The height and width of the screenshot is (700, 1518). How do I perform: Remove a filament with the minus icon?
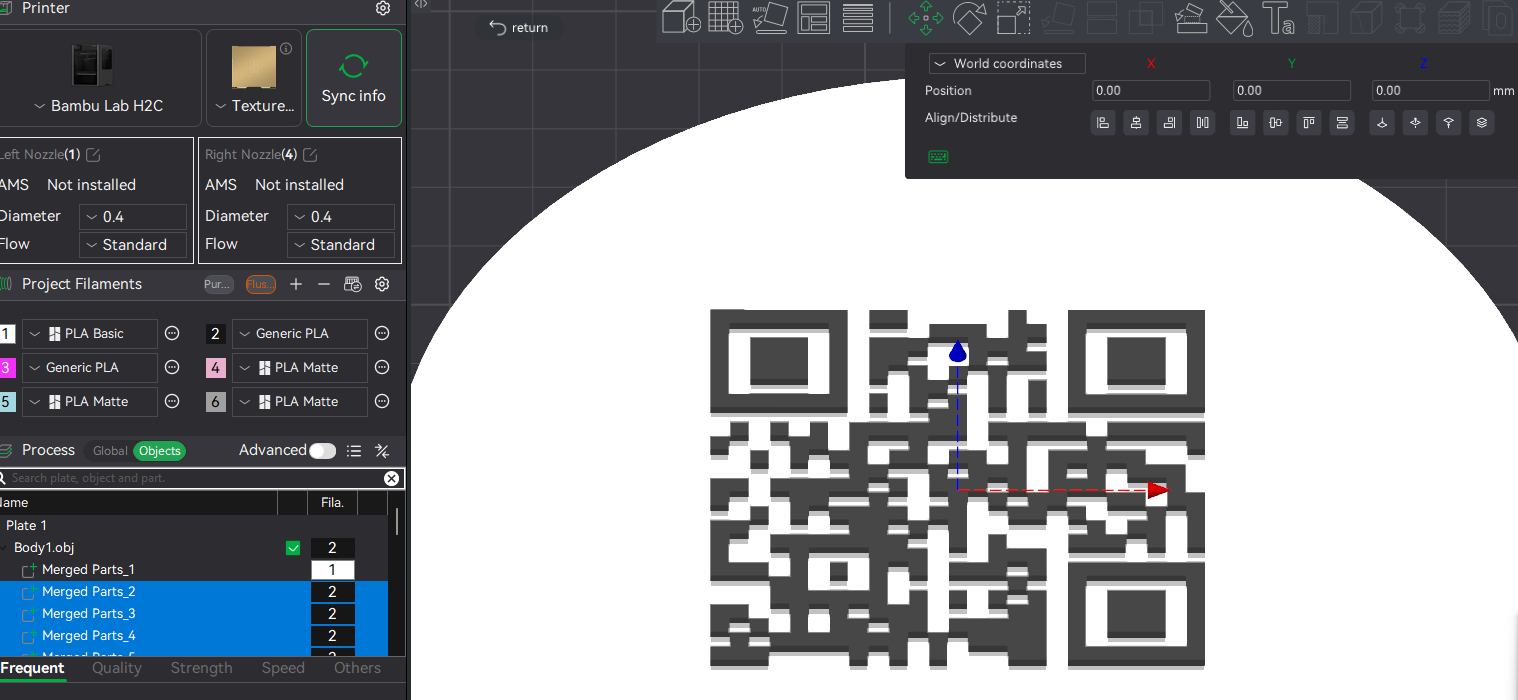click(x=324, y=284)
